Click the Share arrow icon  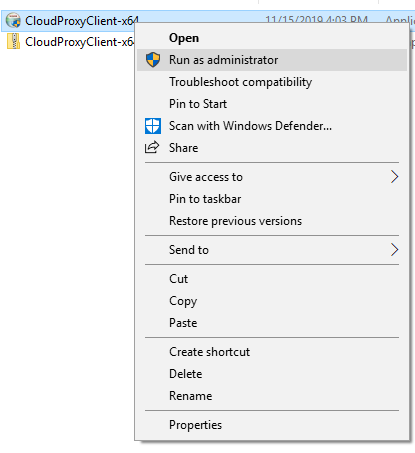point(152,147)
